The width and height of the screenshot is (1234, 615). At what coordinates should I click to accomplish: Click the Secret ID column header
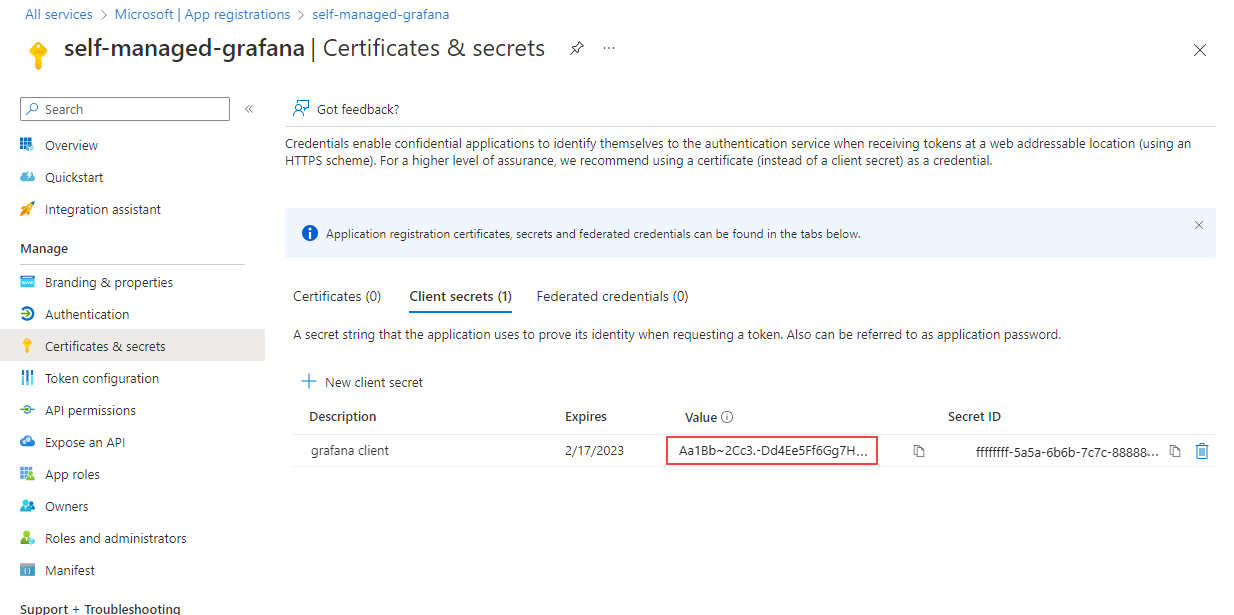[x=974, y=416]
